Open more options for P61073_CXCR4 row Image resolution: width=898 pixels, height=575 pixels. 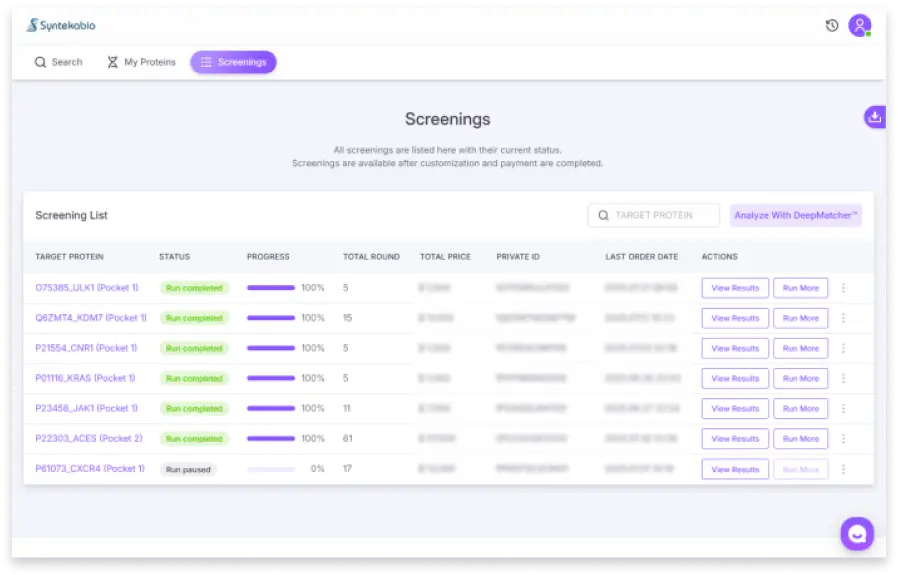click(843, 469)
